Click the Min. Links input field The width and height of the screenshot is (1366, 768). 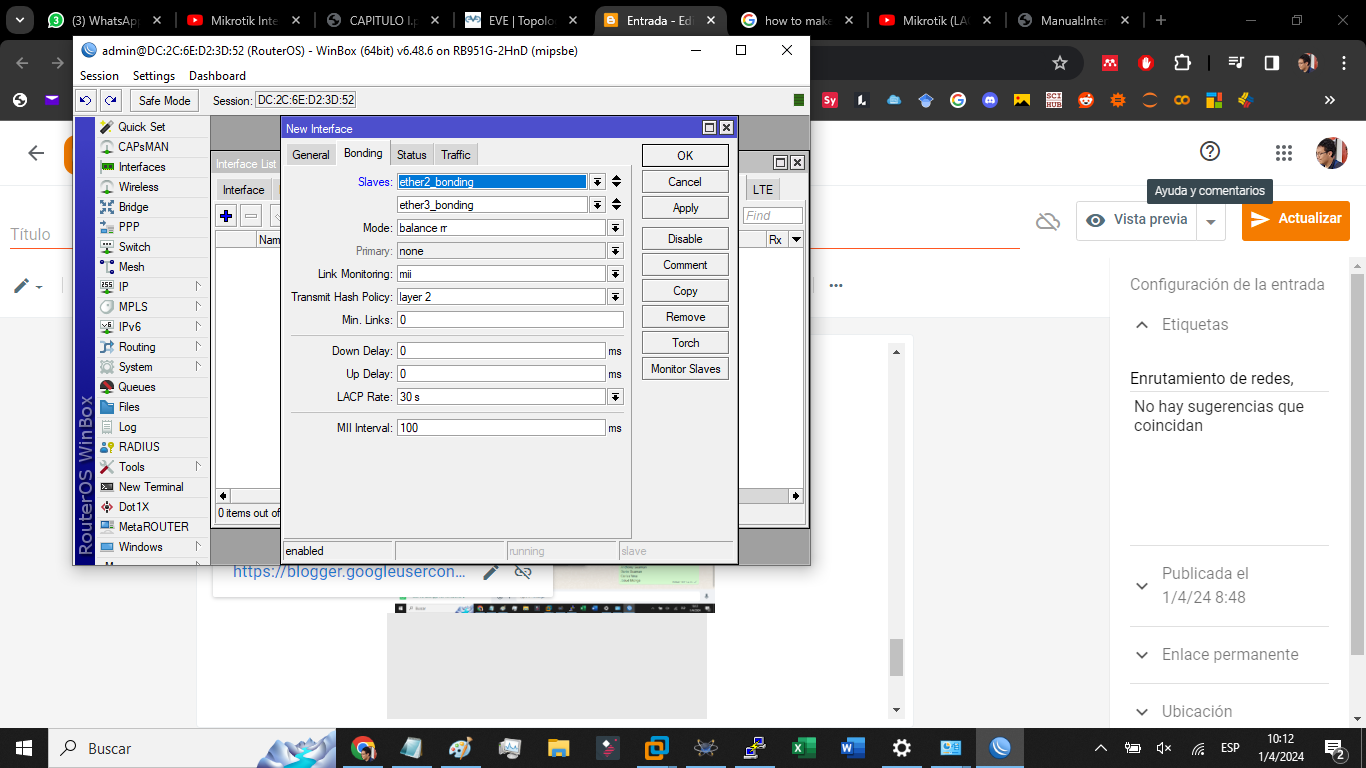[x=510, y=320]
